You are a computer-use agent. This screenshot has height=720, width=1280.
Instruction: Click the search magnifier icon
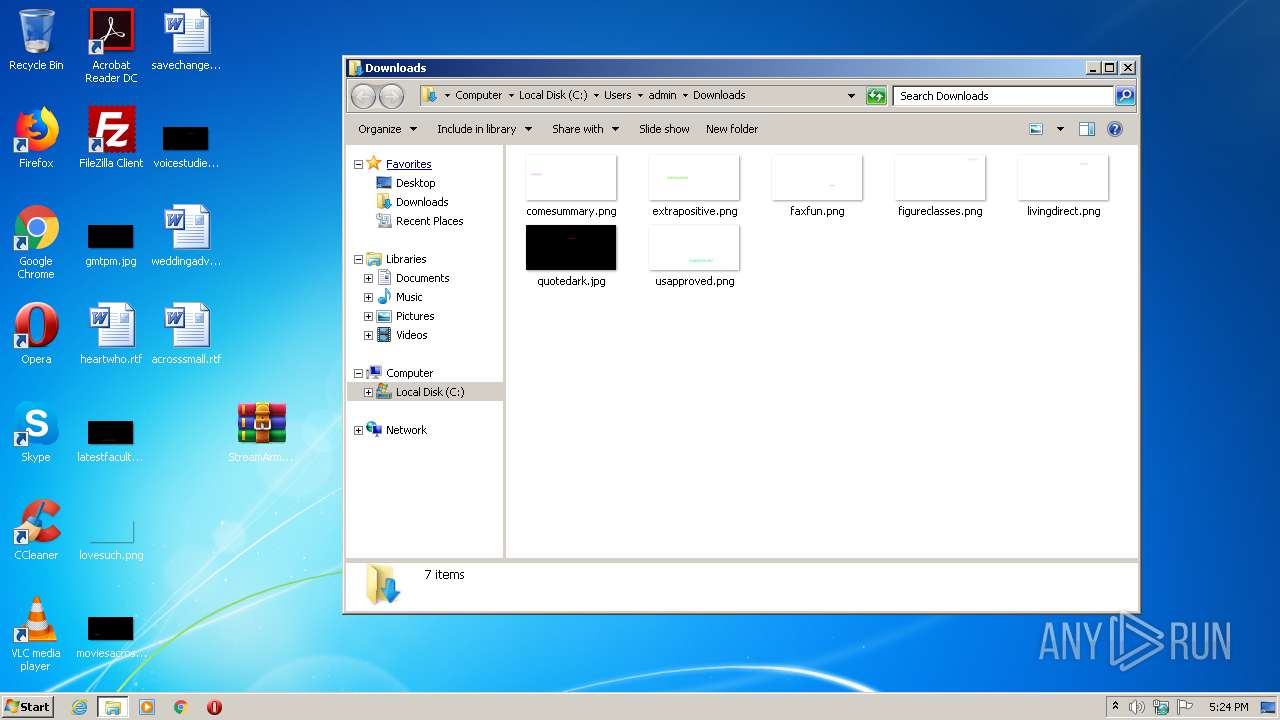[x=1125, y=96]
